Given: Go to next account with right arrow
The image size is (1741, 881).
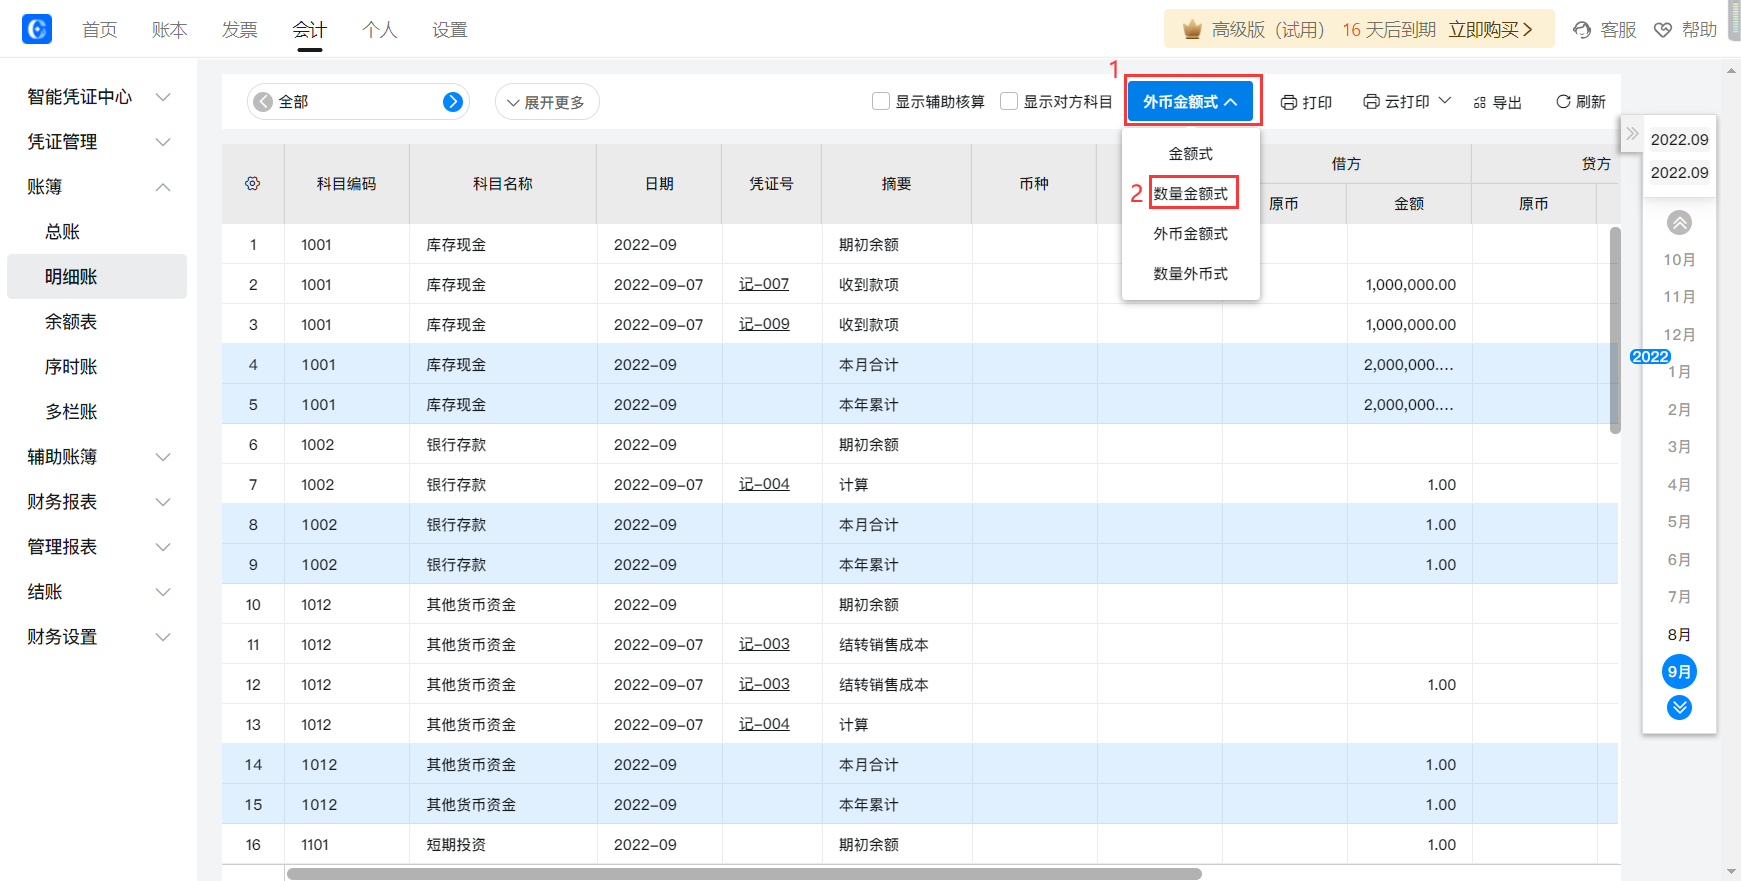Looking at the screenshot, I should point(453,101).
